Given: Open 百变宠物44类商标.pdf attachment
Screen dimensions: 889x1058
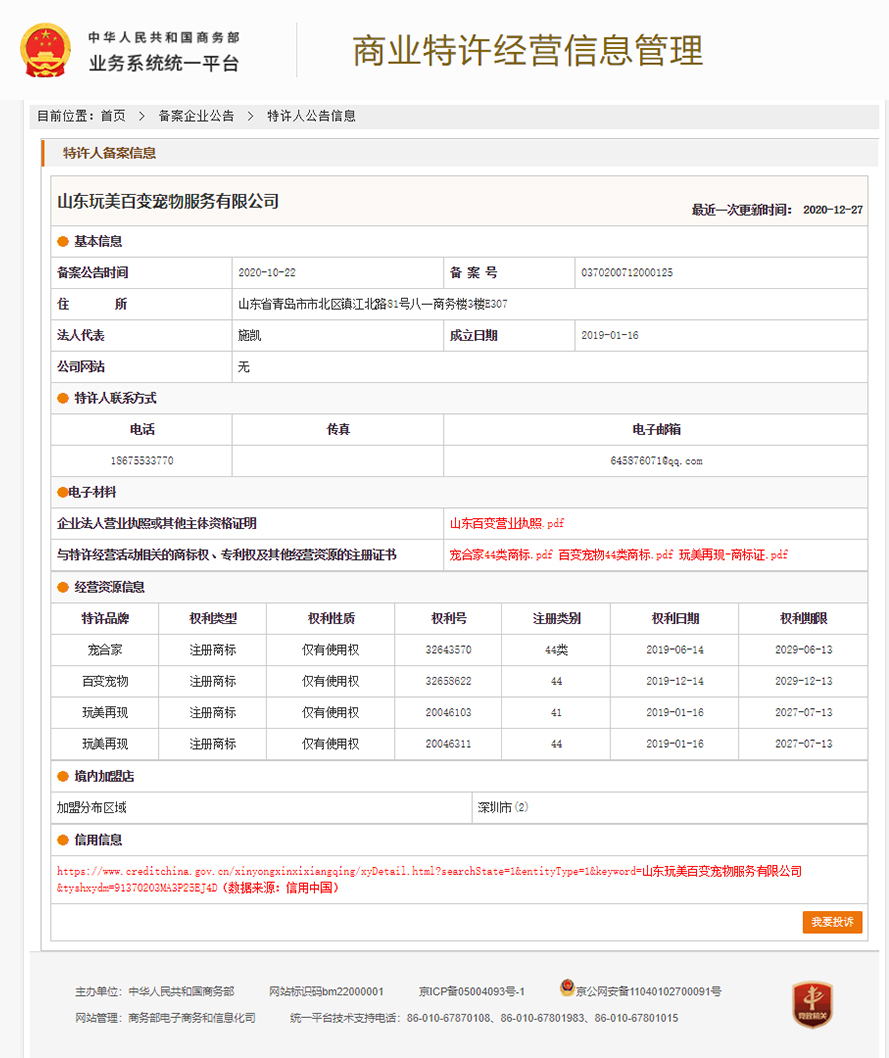Looking at the screenshot, I should 615,554.
